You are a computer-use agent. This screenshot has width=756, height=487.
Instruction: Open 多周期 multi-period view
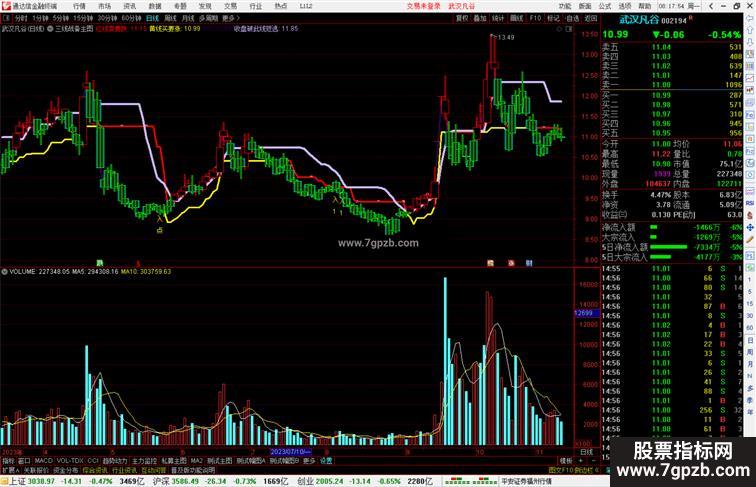(x=208, y=18)
